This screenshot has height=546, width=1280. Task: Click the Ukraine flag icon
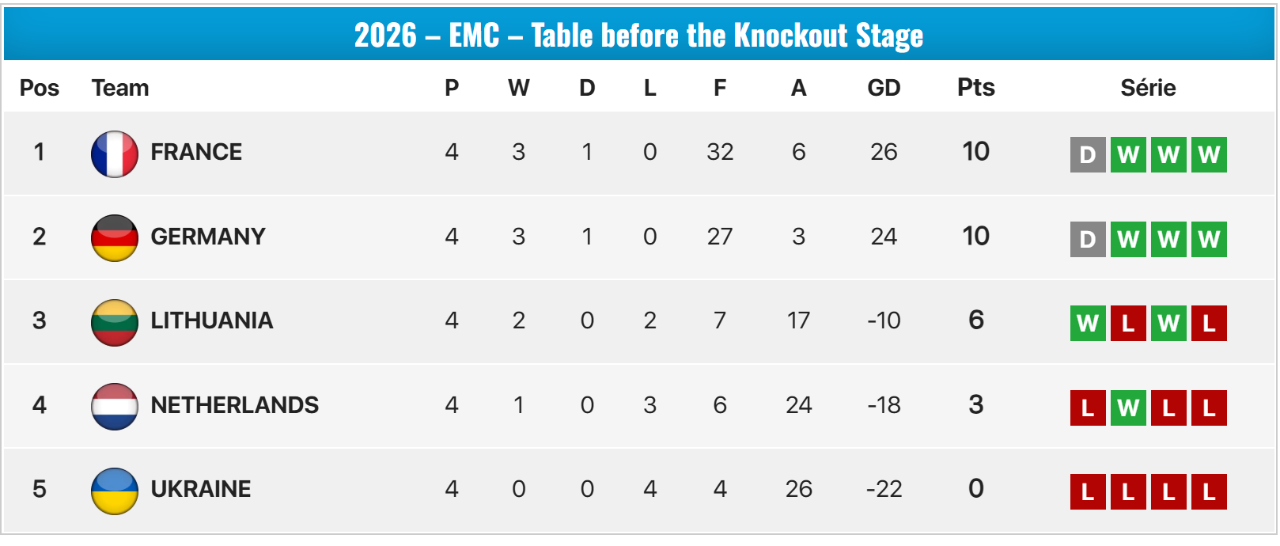(x=115, y=491)
